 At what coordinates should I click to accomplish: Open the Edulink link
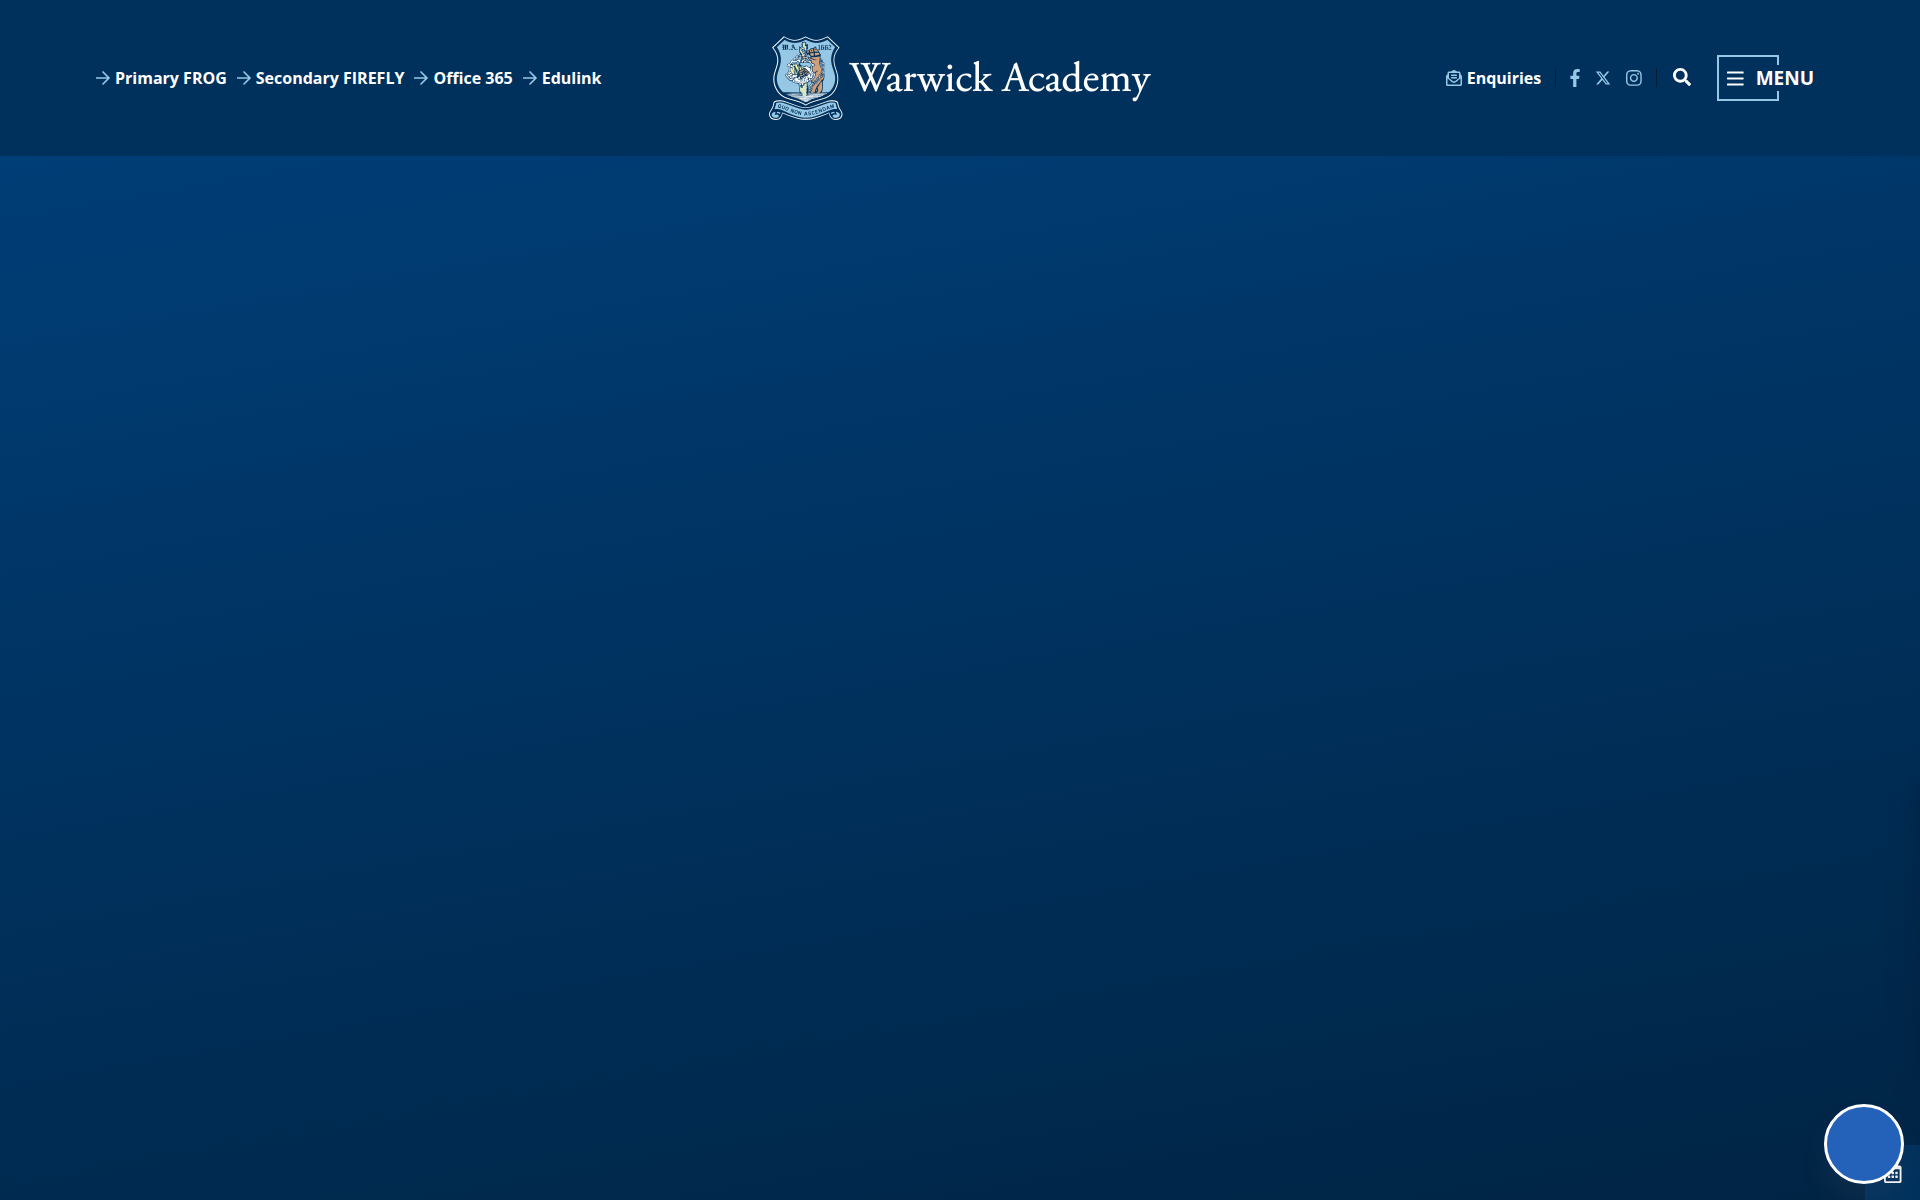pyautogui.click(x=562, y=78)
